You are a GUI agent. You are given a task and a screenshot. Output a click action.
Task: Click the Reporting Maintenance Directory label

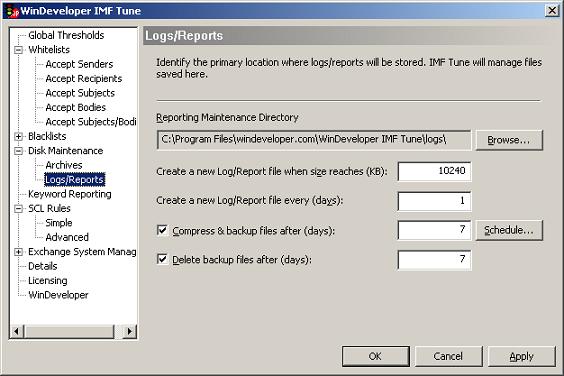(227, 118)
